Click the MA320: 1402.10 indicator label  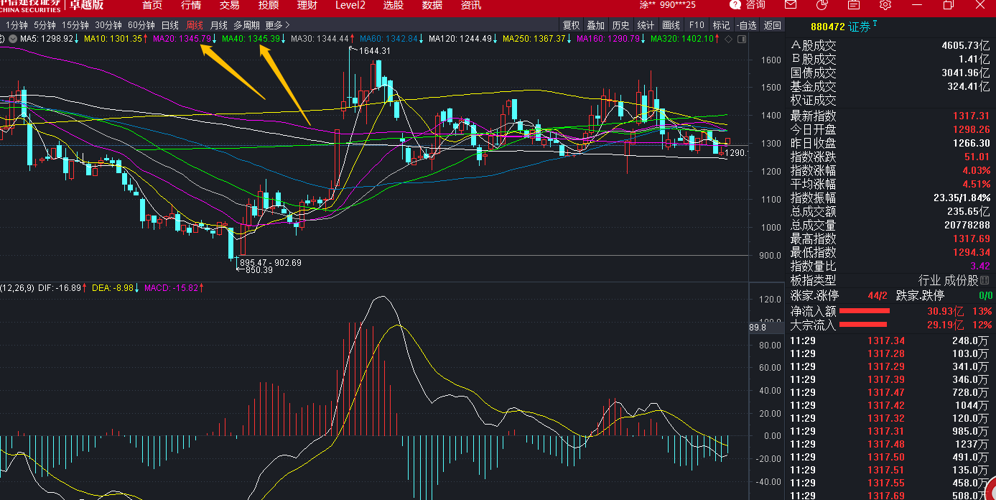(685, 39)
